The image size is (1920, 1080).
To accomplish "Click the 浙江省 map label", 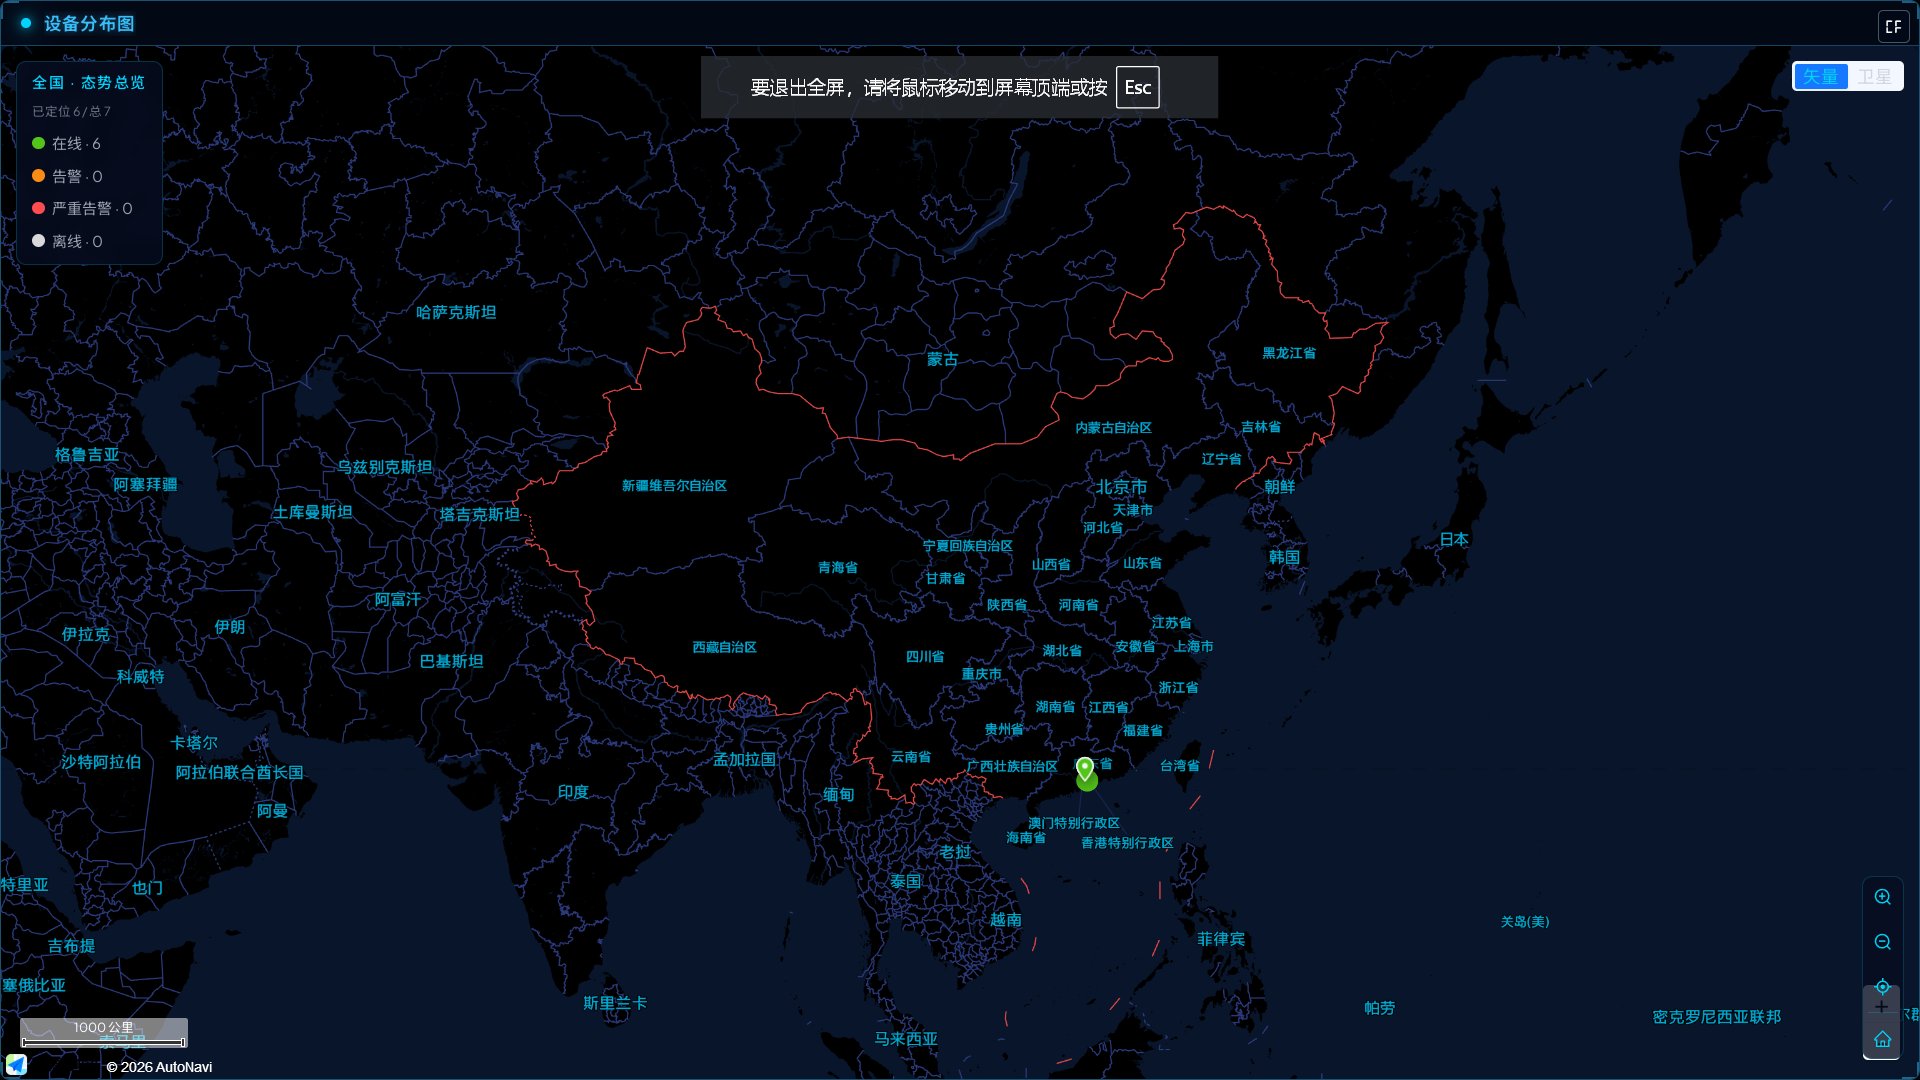I will coord(1178,688).
